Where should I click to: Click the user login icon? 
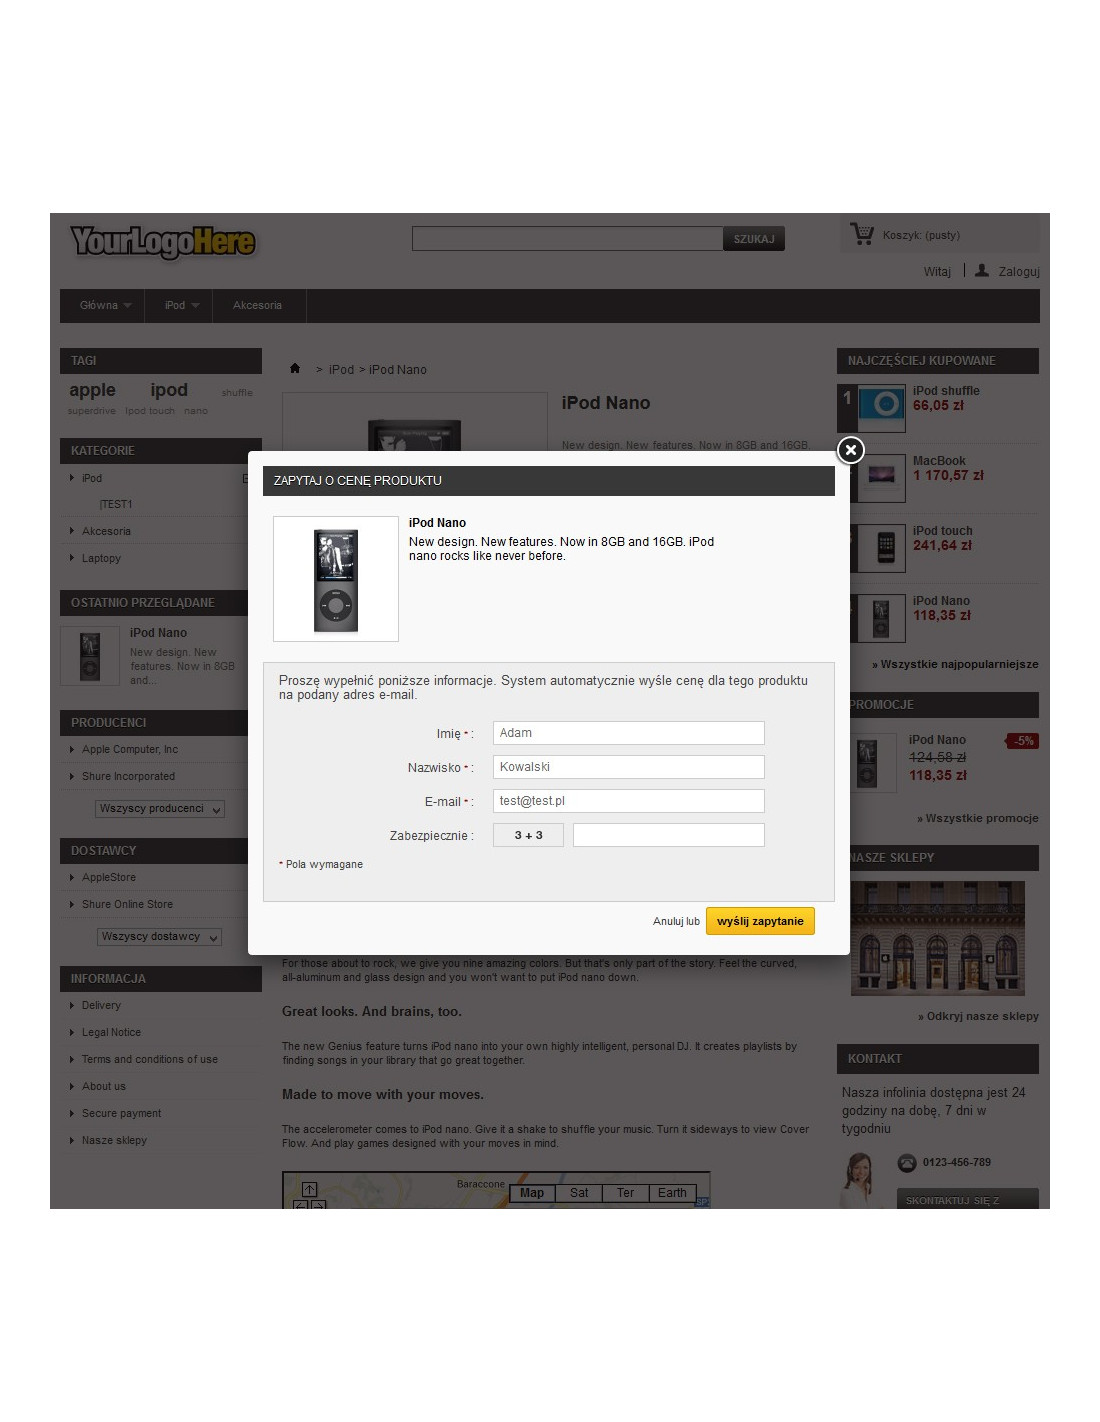(982, 270)
